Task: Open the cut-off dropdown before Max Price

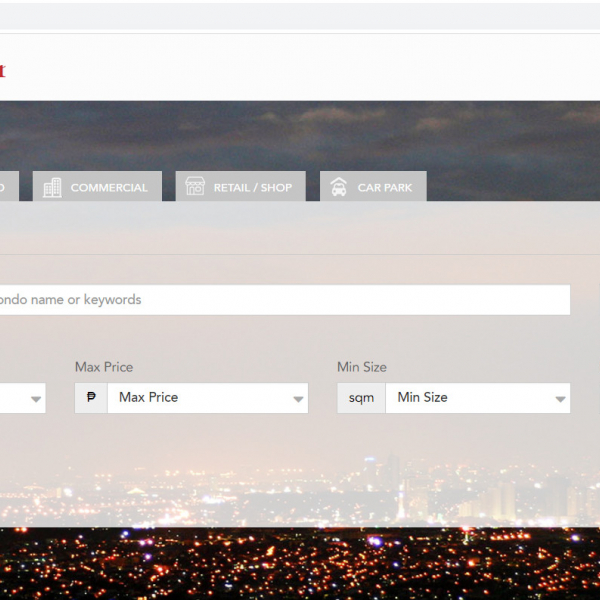Action: pos(36,399)
